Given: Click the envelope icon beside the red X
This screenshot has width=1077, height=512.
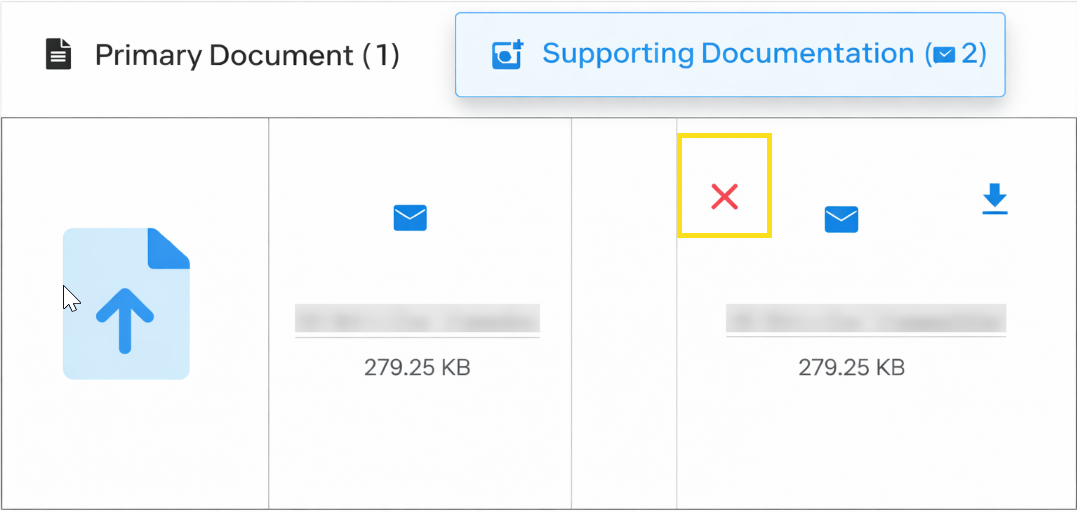Looking at the screenshot, I should (841, 219).
